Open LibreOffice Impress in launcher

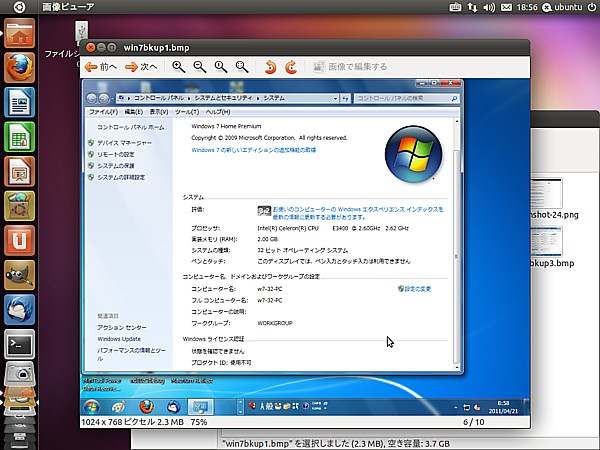(x=20, y=171)
